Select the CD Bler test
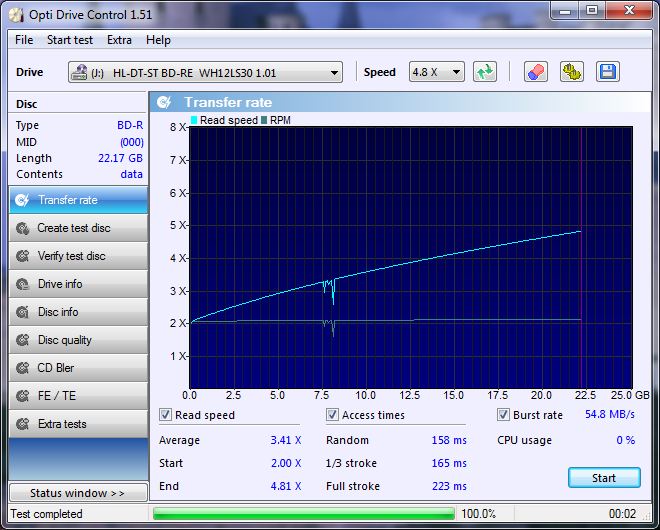This screenshot has width=660, height=530. 77,368
